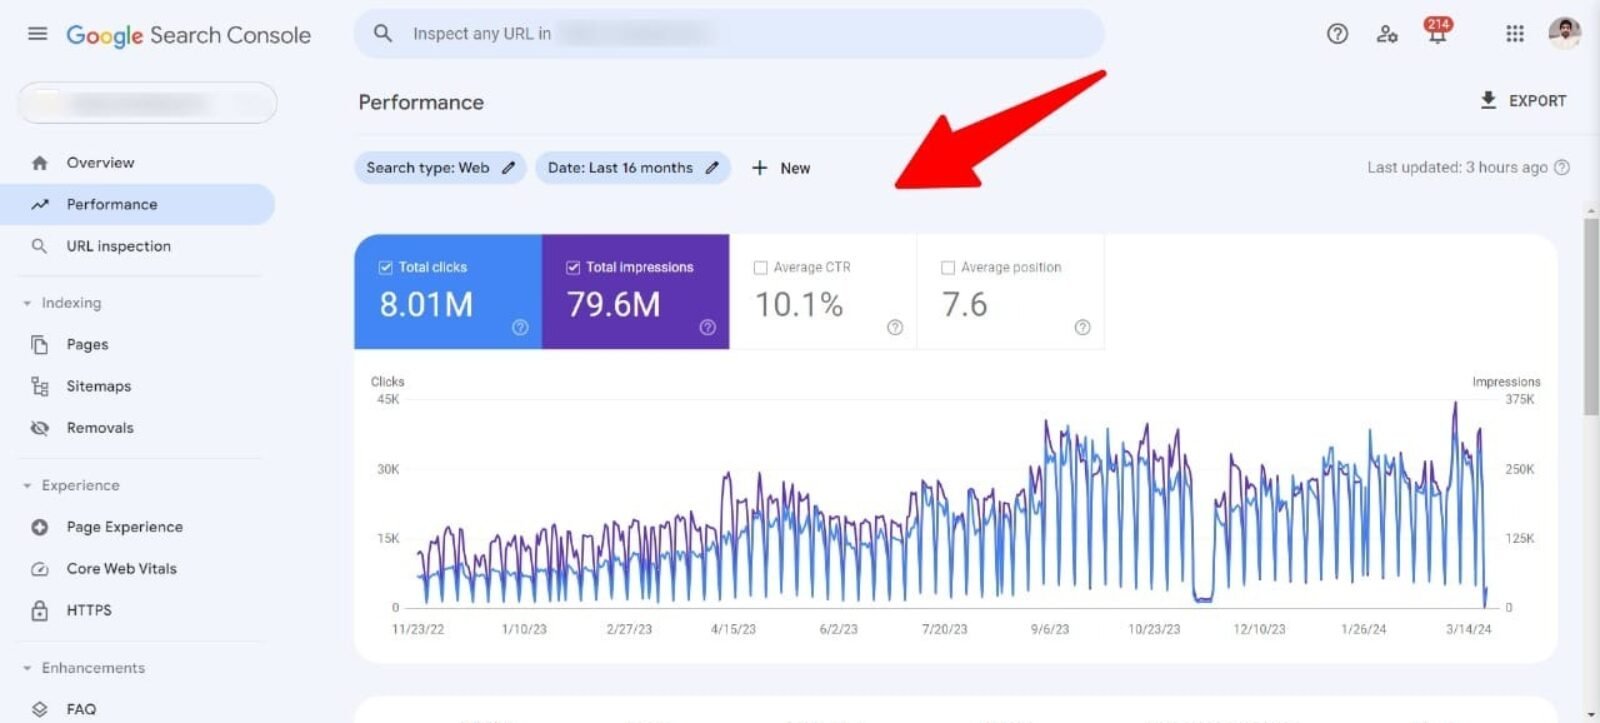Click the Page Experience plus-circle icon

pyautogui.click(x=40, y=527)
